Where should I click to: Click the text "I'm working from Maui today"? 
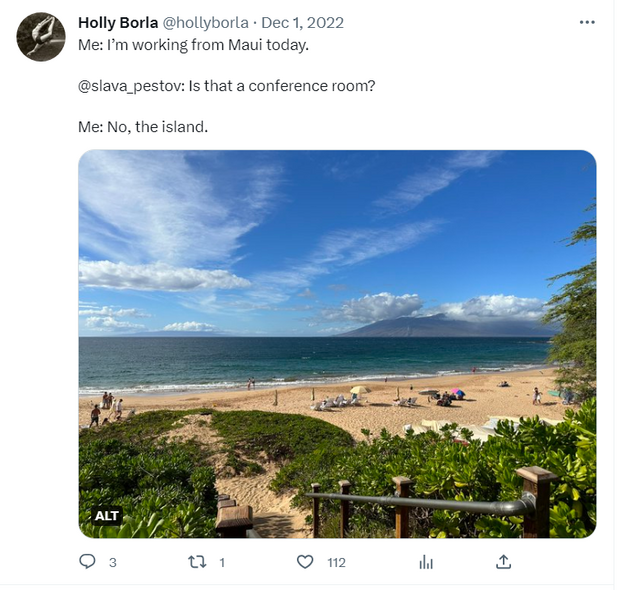tap(196, 45)
